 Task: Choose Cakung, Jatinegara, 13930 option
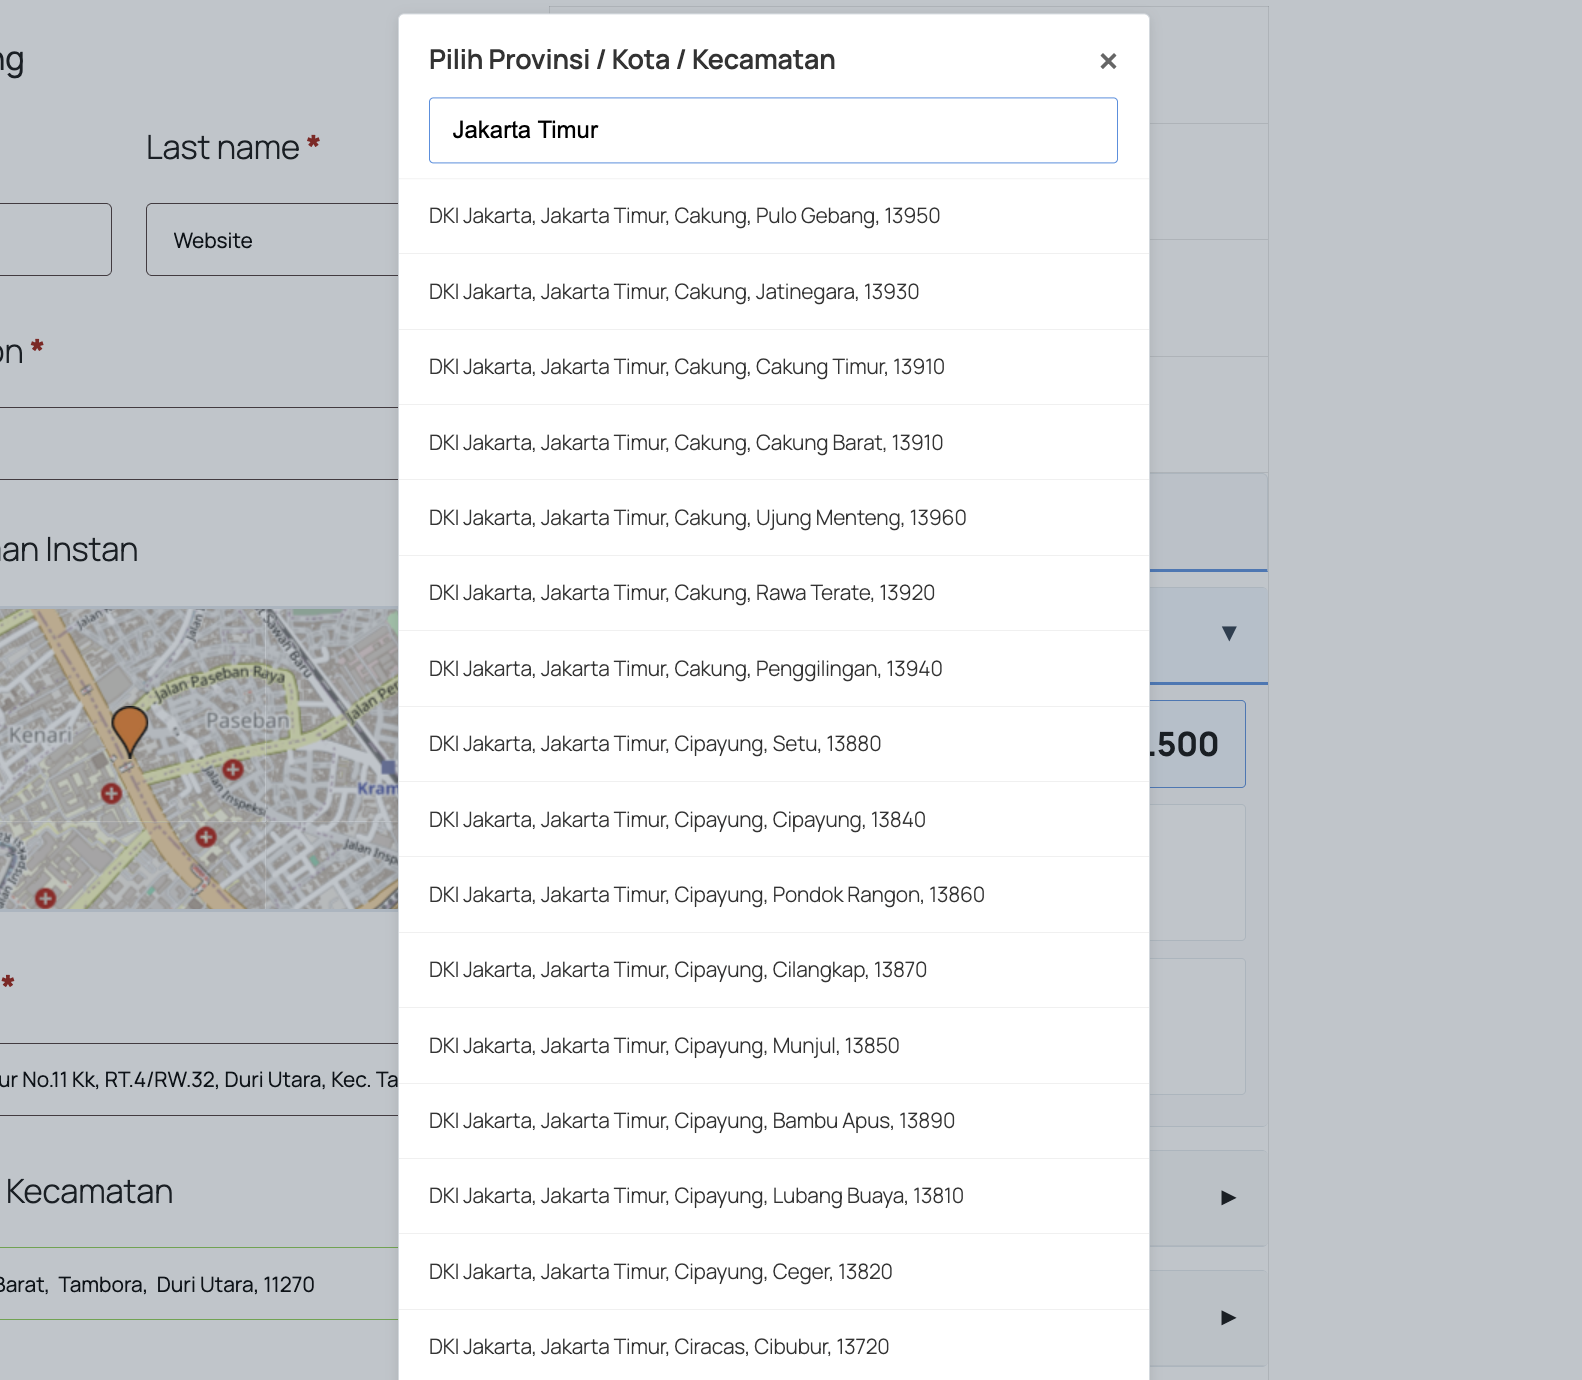coord(673,292)
